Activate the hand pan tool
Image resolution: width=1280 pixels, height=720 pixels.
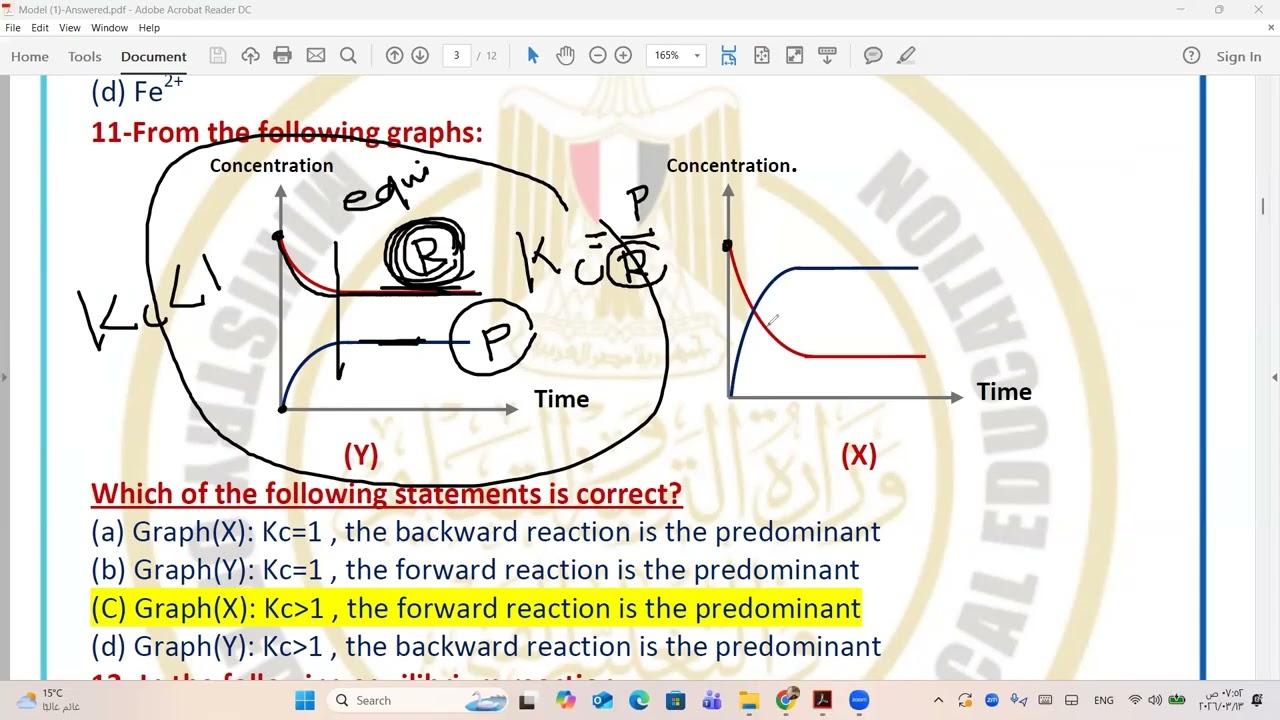pos(566,56)
